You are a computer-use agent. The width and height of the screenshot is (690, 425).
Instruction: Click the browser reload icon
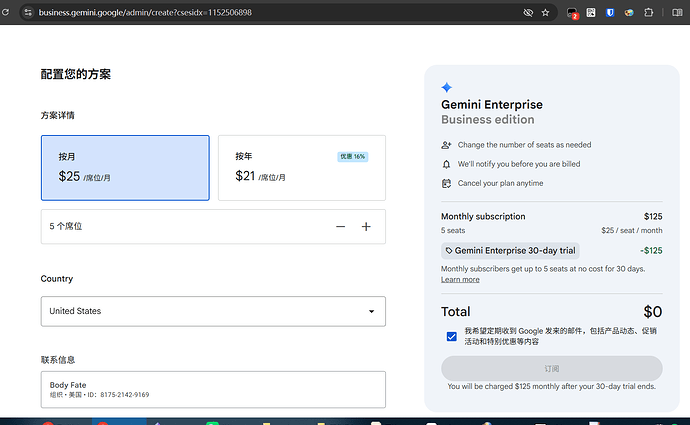click(x=5, y=12)
